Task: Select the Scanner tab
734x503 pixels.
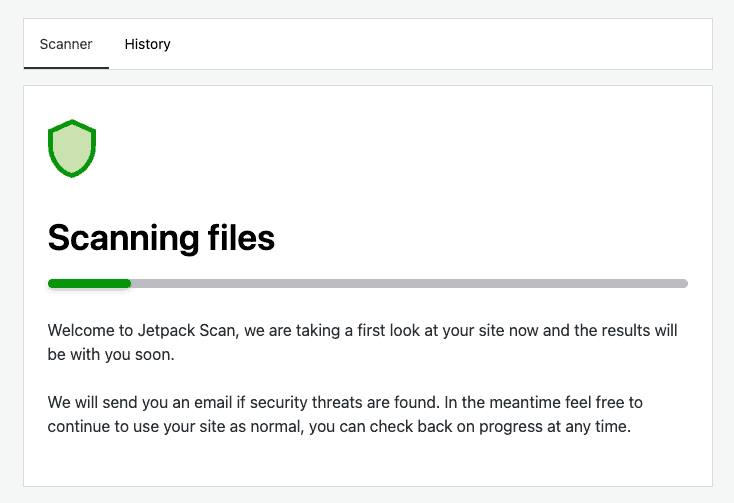Action: (x=66, y=44)
